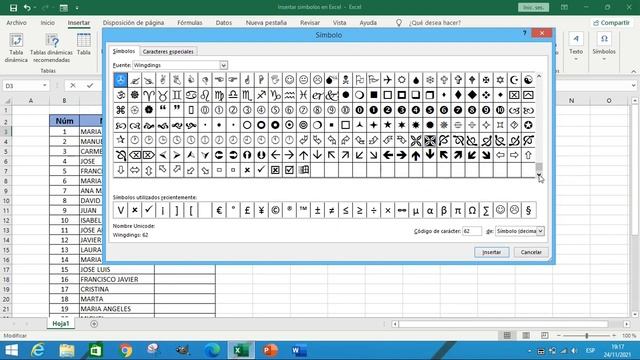This screenshot has width=640, height=360.
Task: Click the Insertar button in the dialog
Action: 491,252
